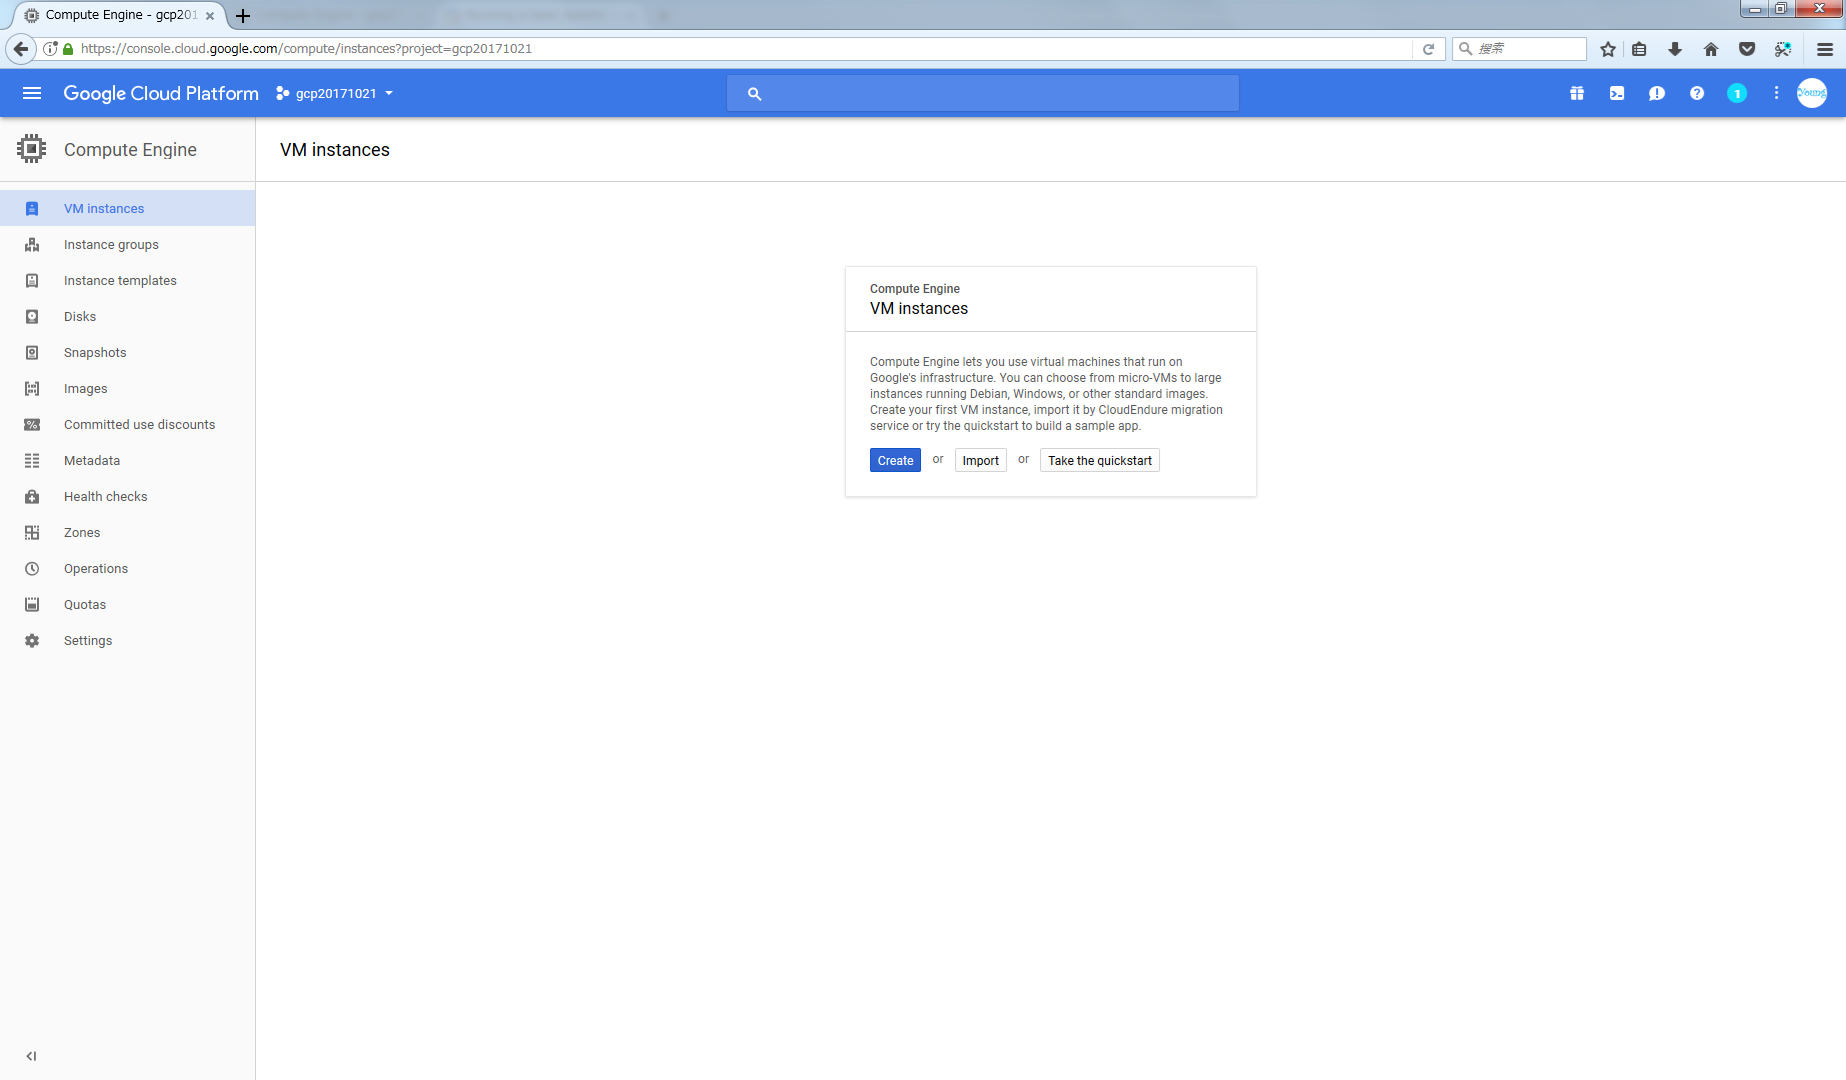
Task: Activate Google Cloud Shell icon
Action: tap(1617, 93)
